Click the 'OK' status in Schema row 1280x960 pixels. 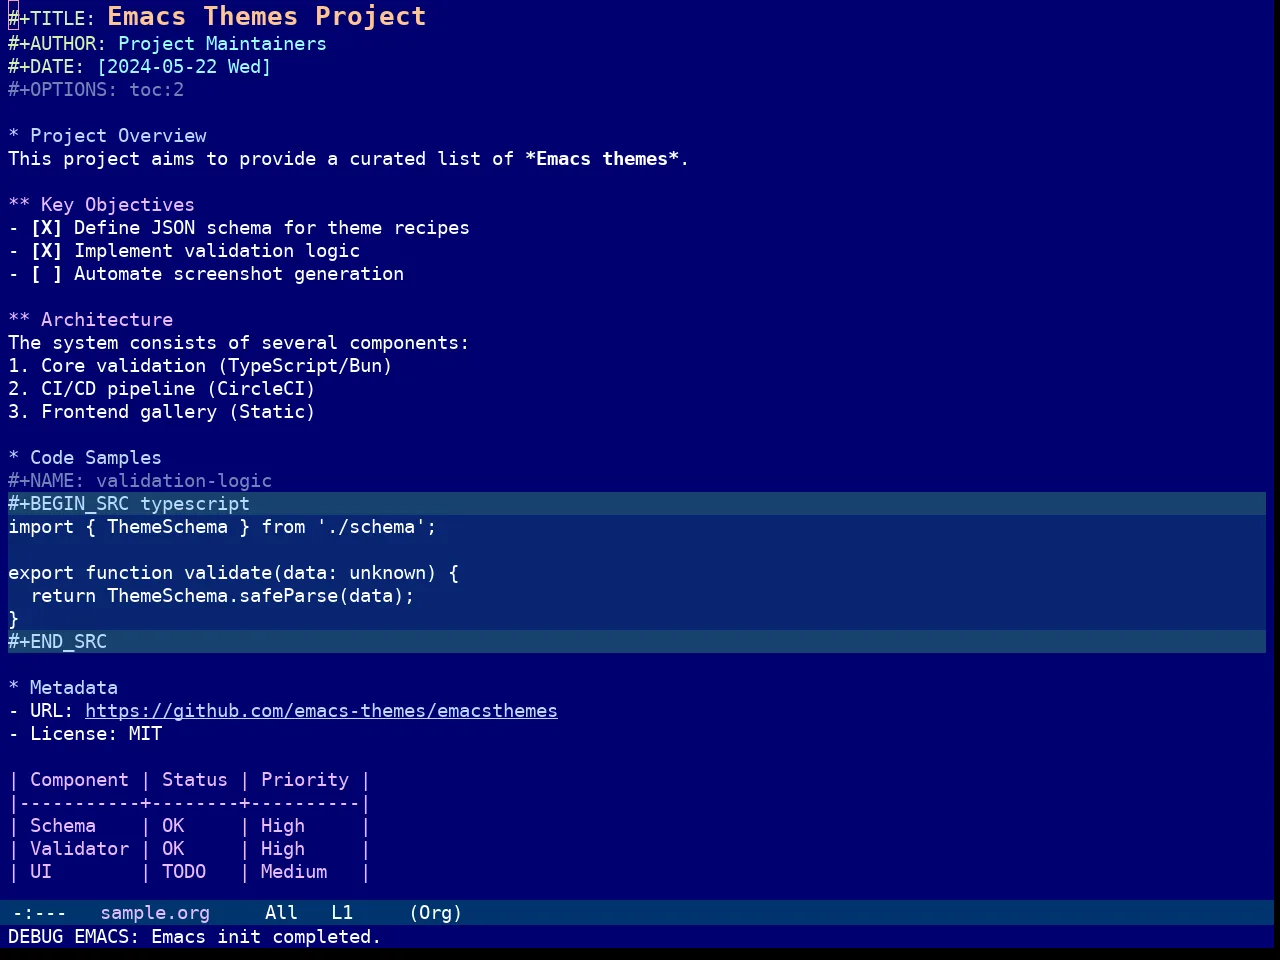pyautogui.click(x=173, y=826)
